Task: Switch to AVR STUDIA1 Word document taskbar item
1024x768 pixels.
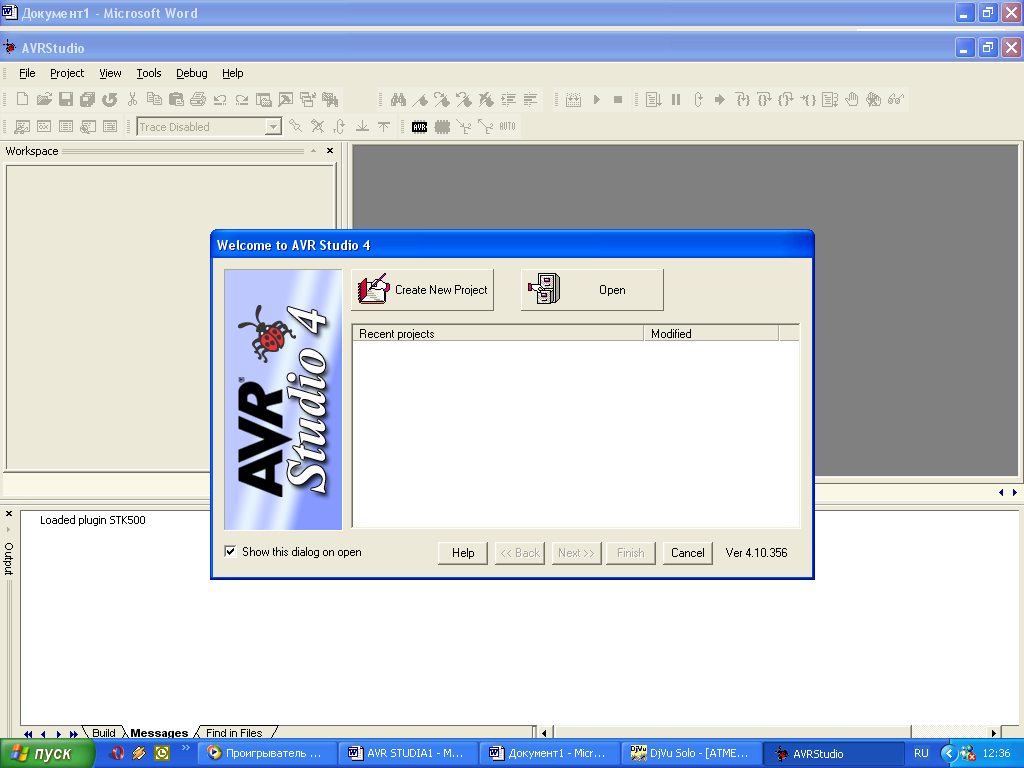Action: point(408,753)
